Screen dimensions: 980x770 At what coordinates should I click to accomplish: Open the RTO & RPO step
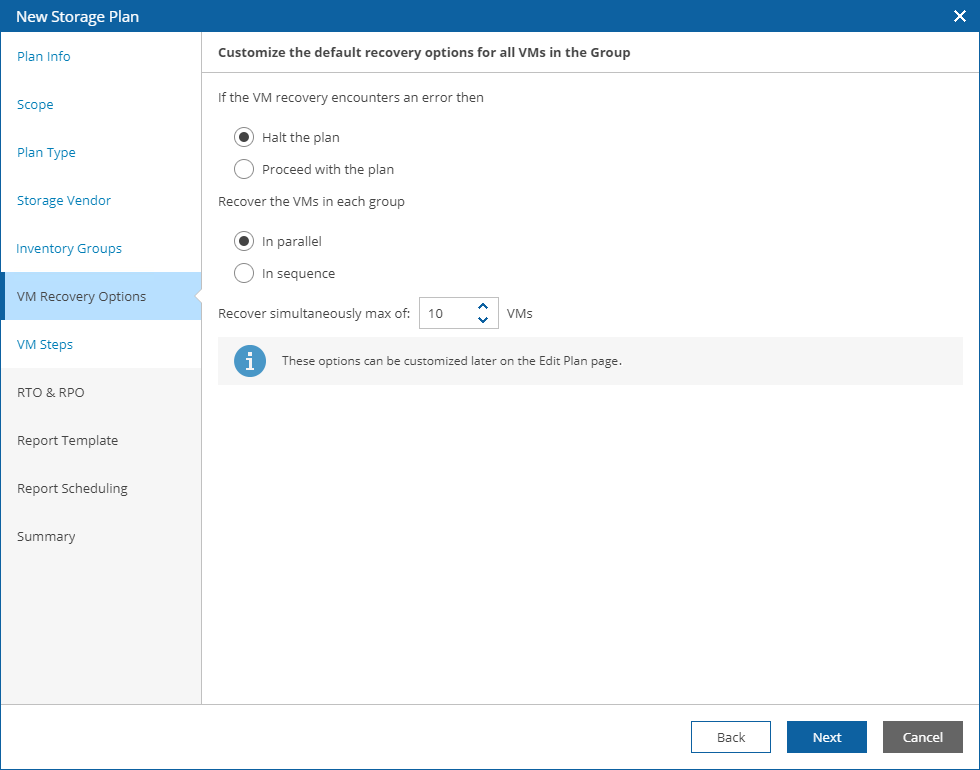pos(51,393)
